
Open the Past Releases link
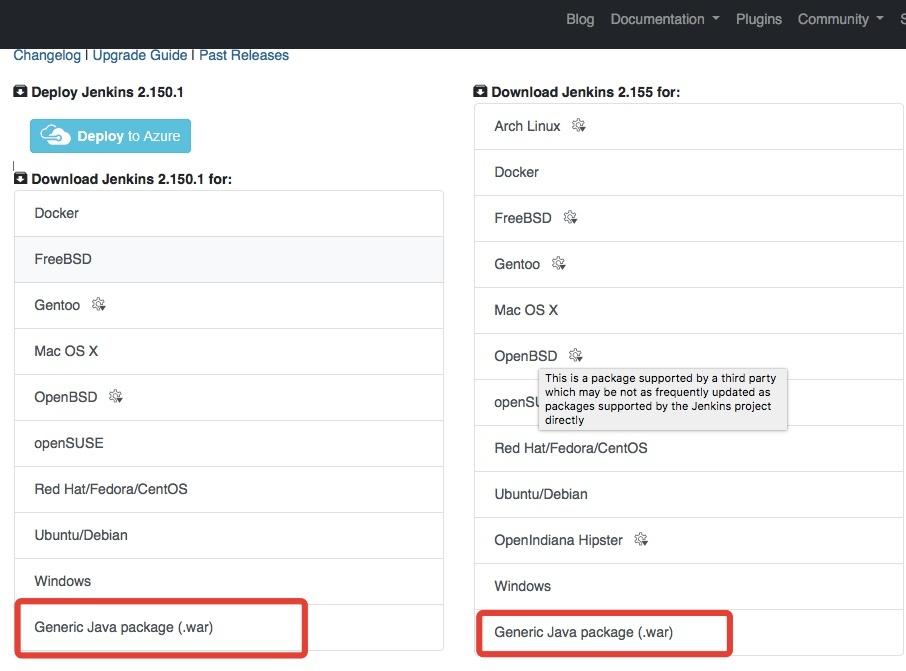[244, 55]
